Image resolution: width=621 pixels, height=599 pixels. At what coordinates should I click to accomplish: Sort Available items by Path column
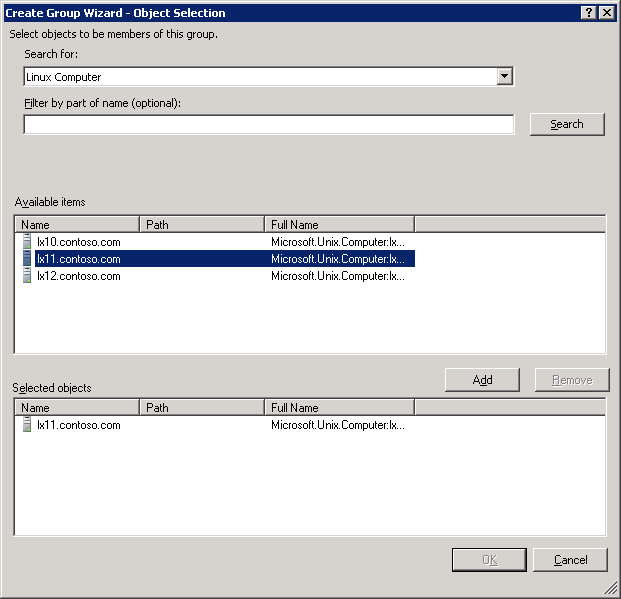(201, 225)
